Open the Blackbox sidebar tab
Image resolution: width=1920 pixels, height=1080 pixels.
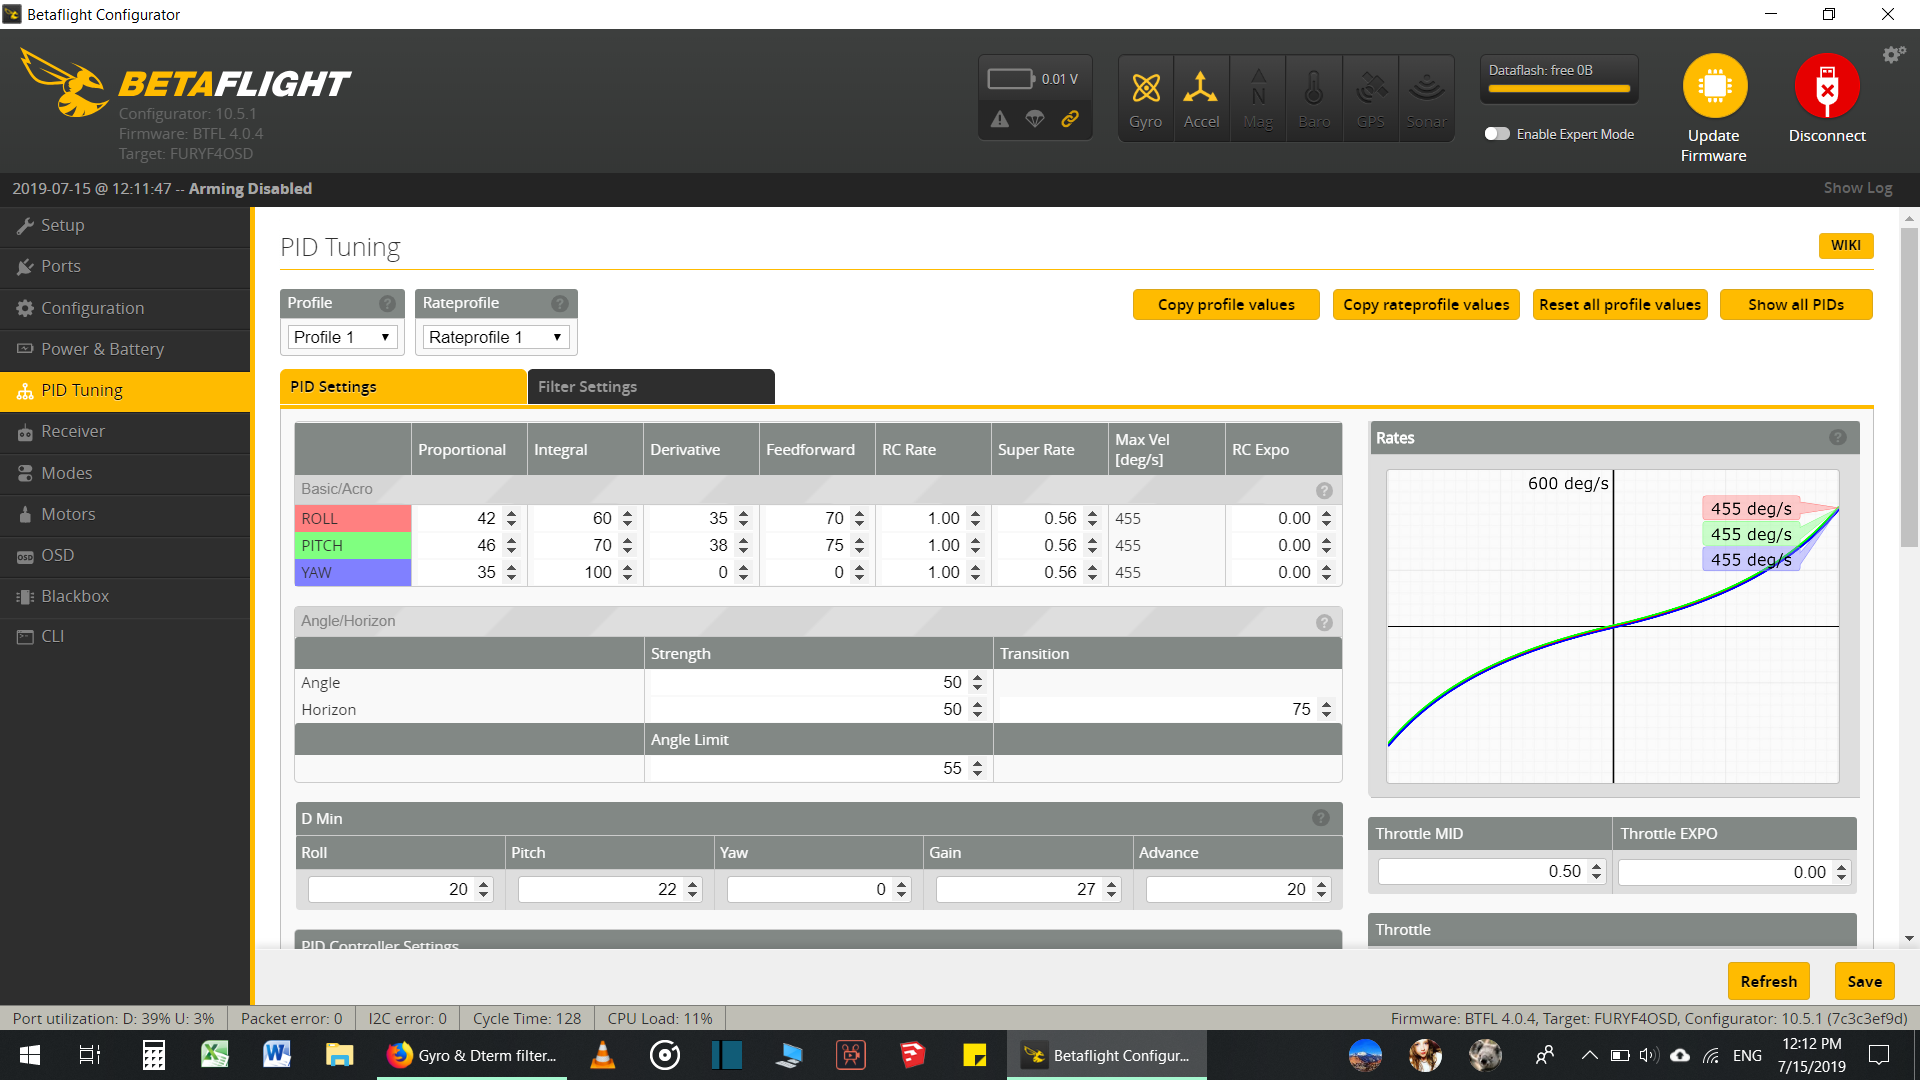(x=75, y=596)
